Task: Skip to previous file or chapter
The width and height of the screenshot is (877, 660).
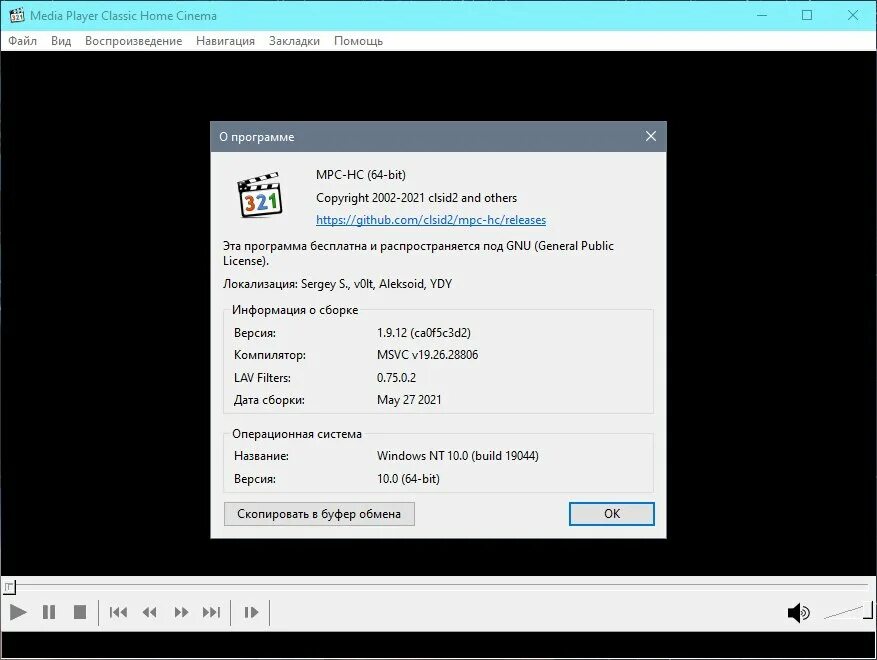Action: point(118,612)
